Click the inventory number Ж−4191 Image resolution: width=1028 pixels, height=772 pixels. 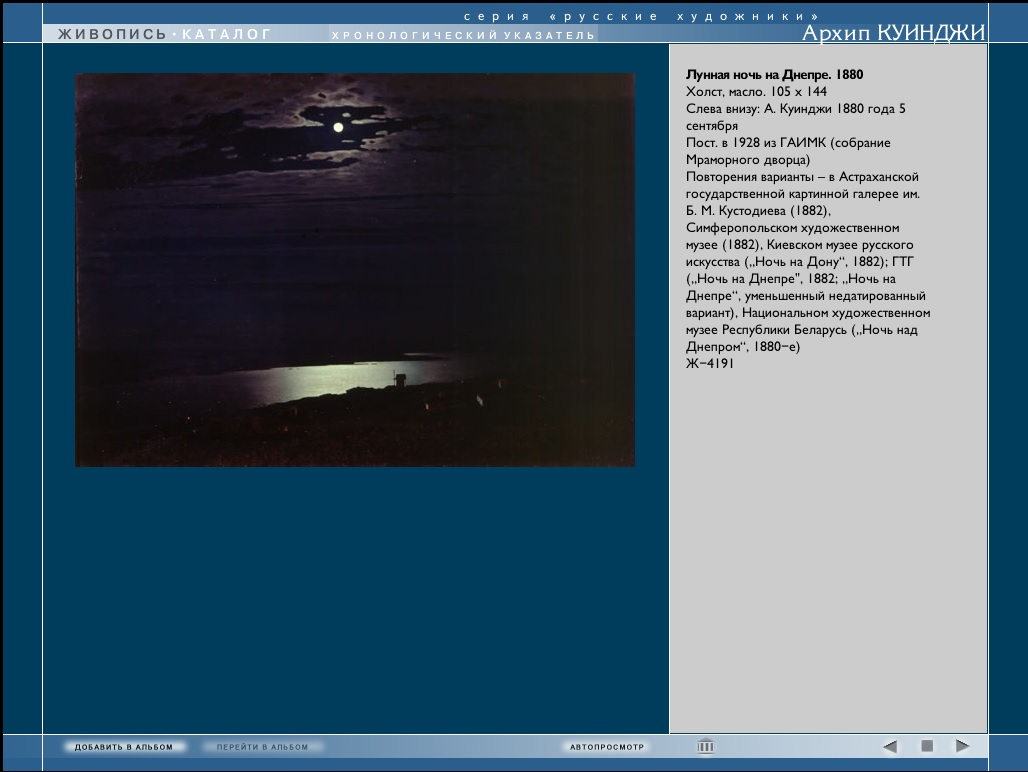[710, 364]
